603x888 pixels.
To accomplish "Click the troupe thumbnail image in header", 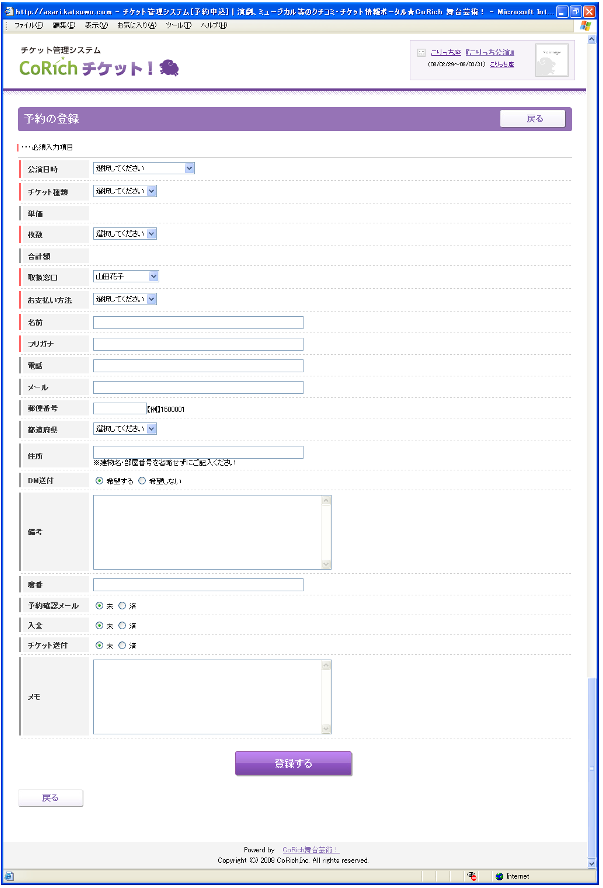I will (x=552, y=62).
